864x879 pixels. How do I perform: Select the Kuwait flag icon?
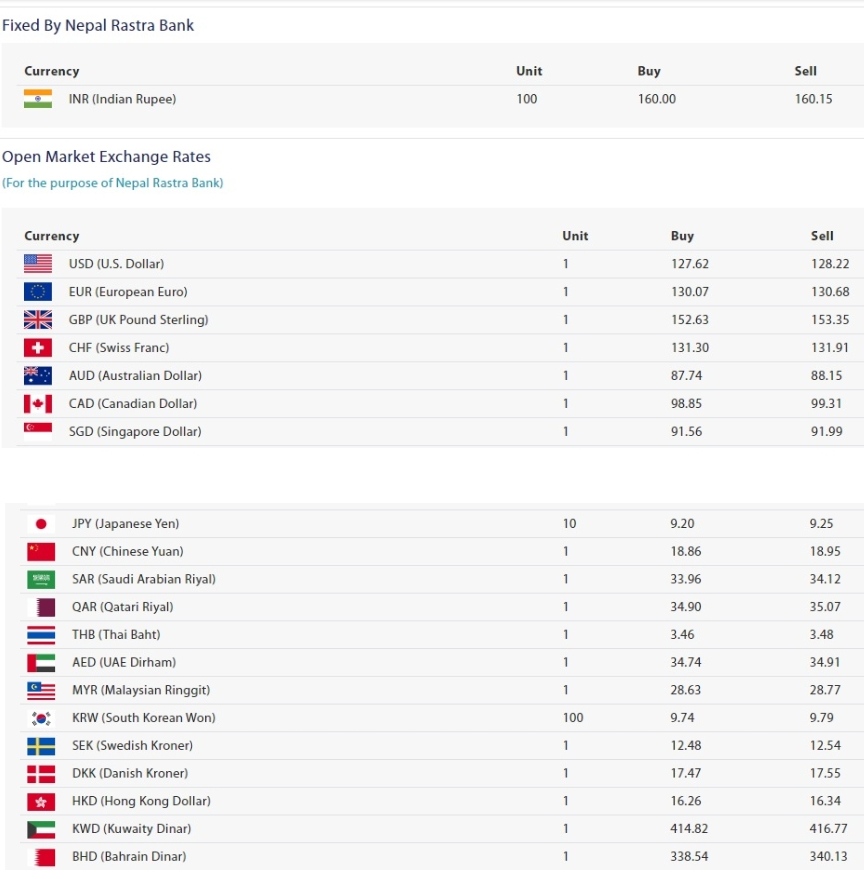pos(41,829)
